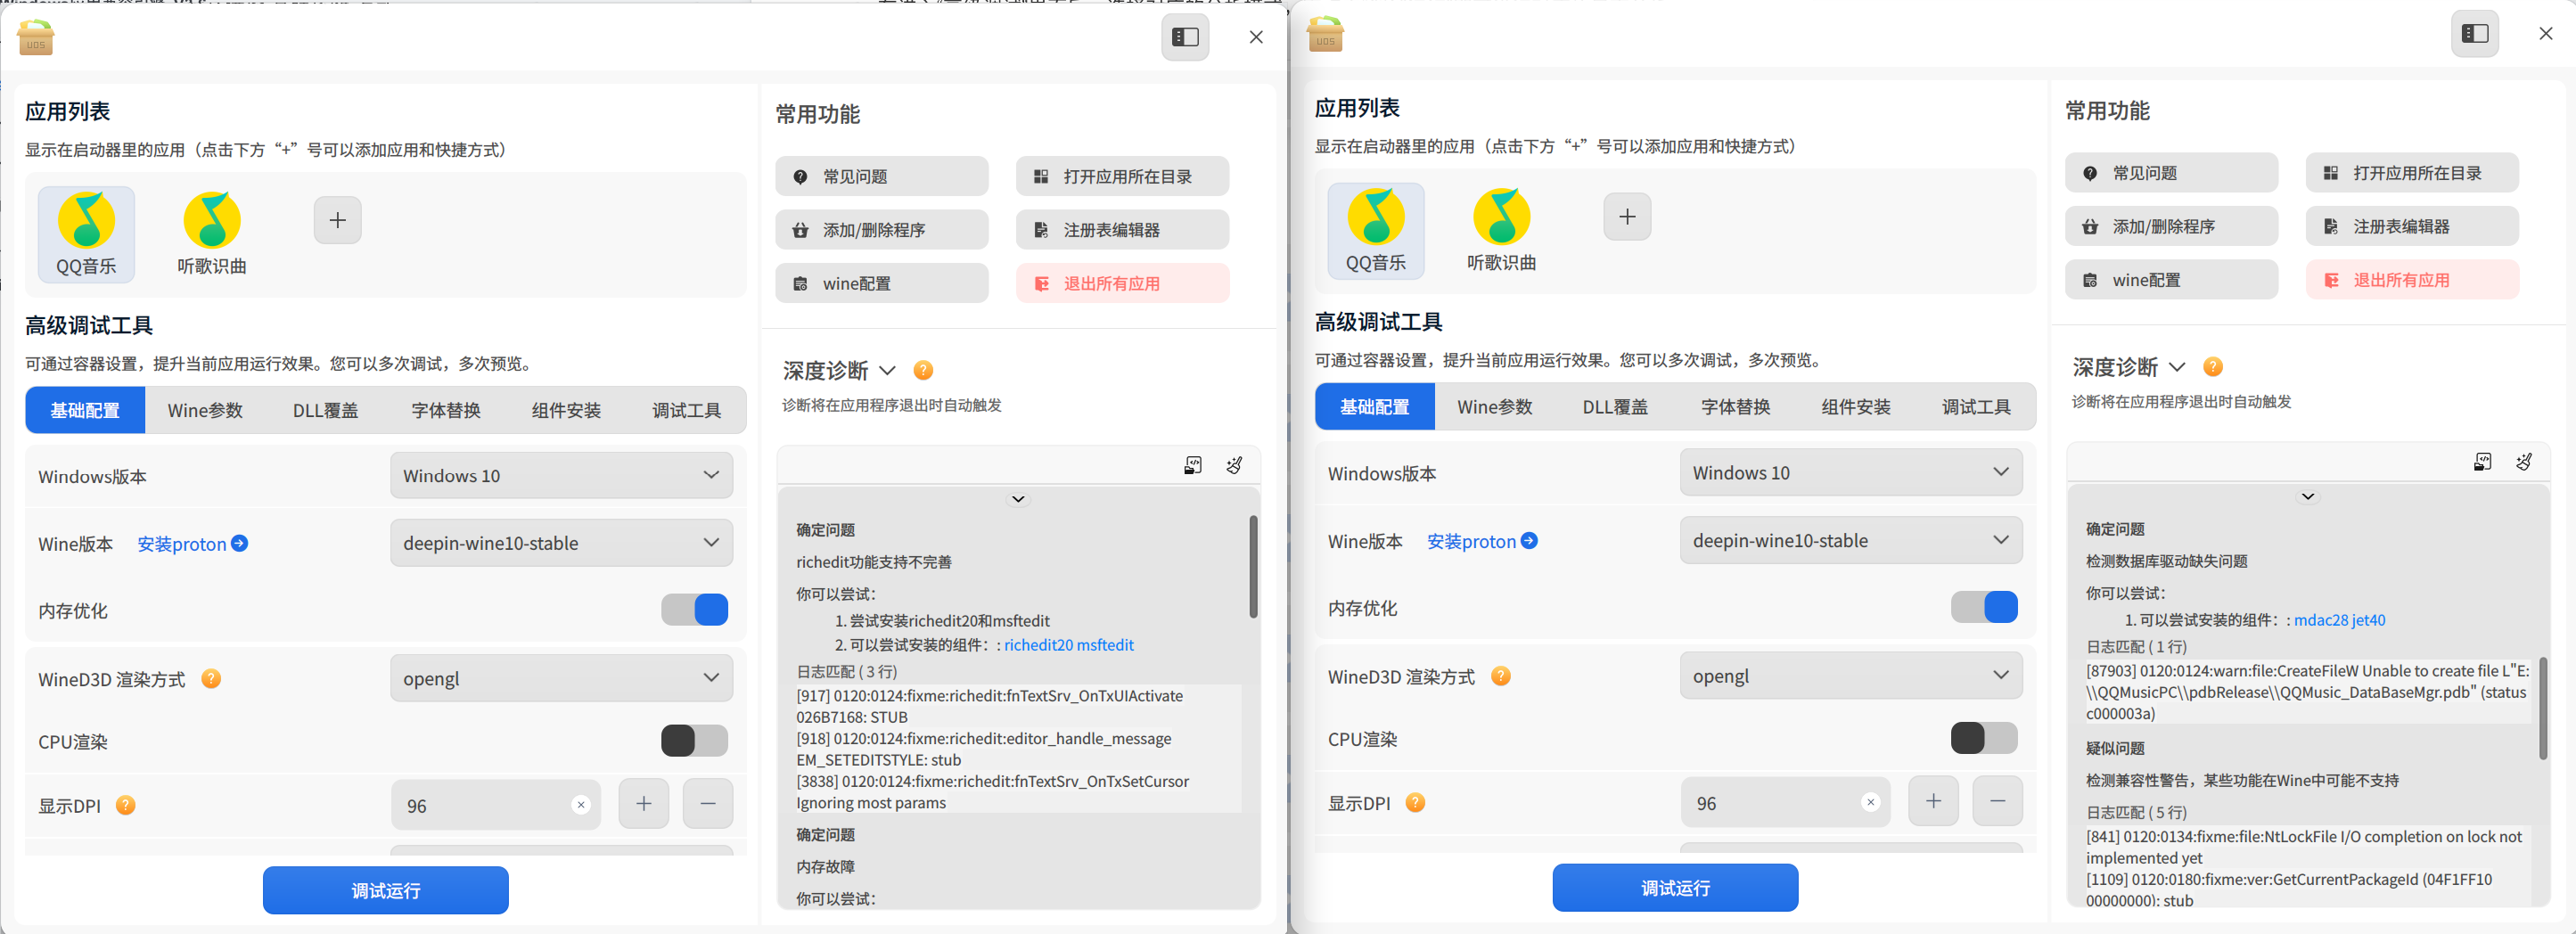This screenshot has height=934, width=2576.
Task: Open Windows版本 dropdown in left window
Action: tap(562, 475)
